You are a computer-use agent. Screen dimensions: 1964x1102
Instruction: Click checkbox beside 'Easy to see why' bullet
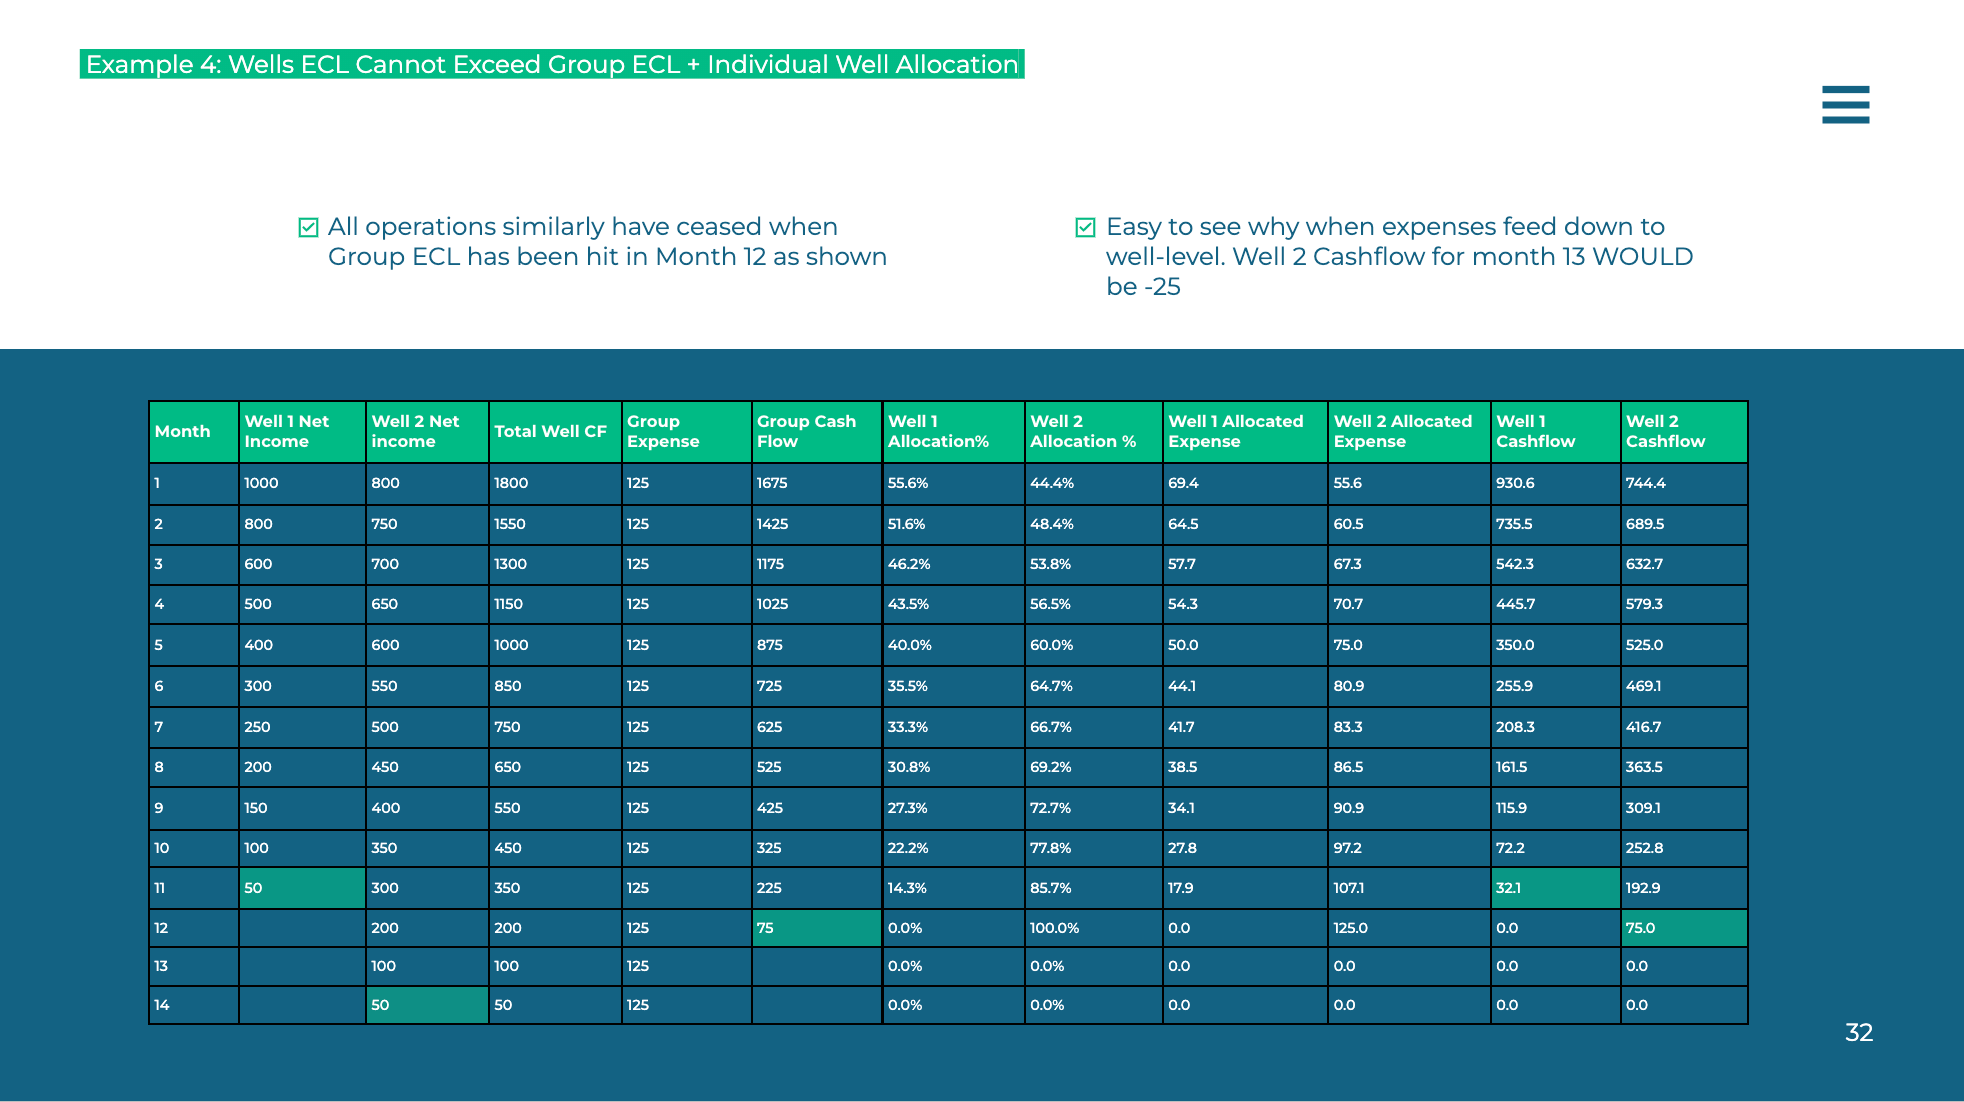[x=1085, y=228]
